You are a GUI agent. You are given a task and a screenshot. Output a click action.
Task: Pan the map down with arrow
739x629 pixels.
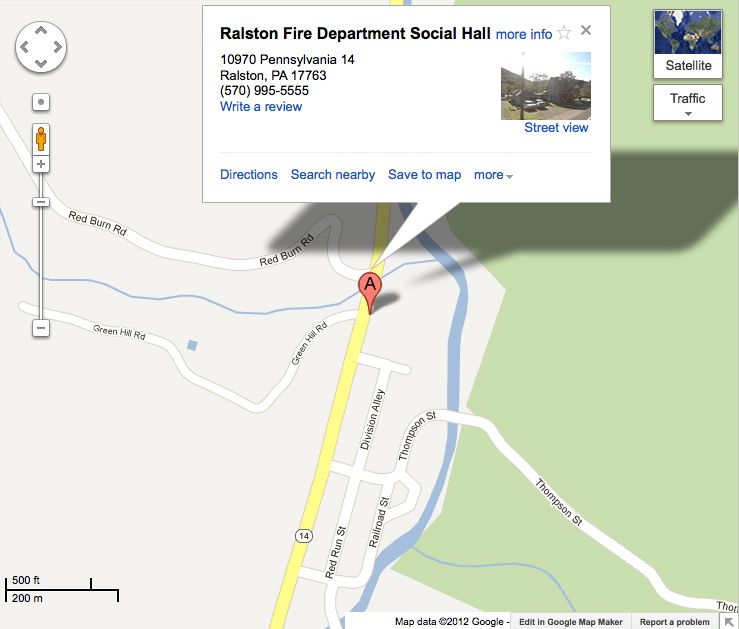pos(41,63)
